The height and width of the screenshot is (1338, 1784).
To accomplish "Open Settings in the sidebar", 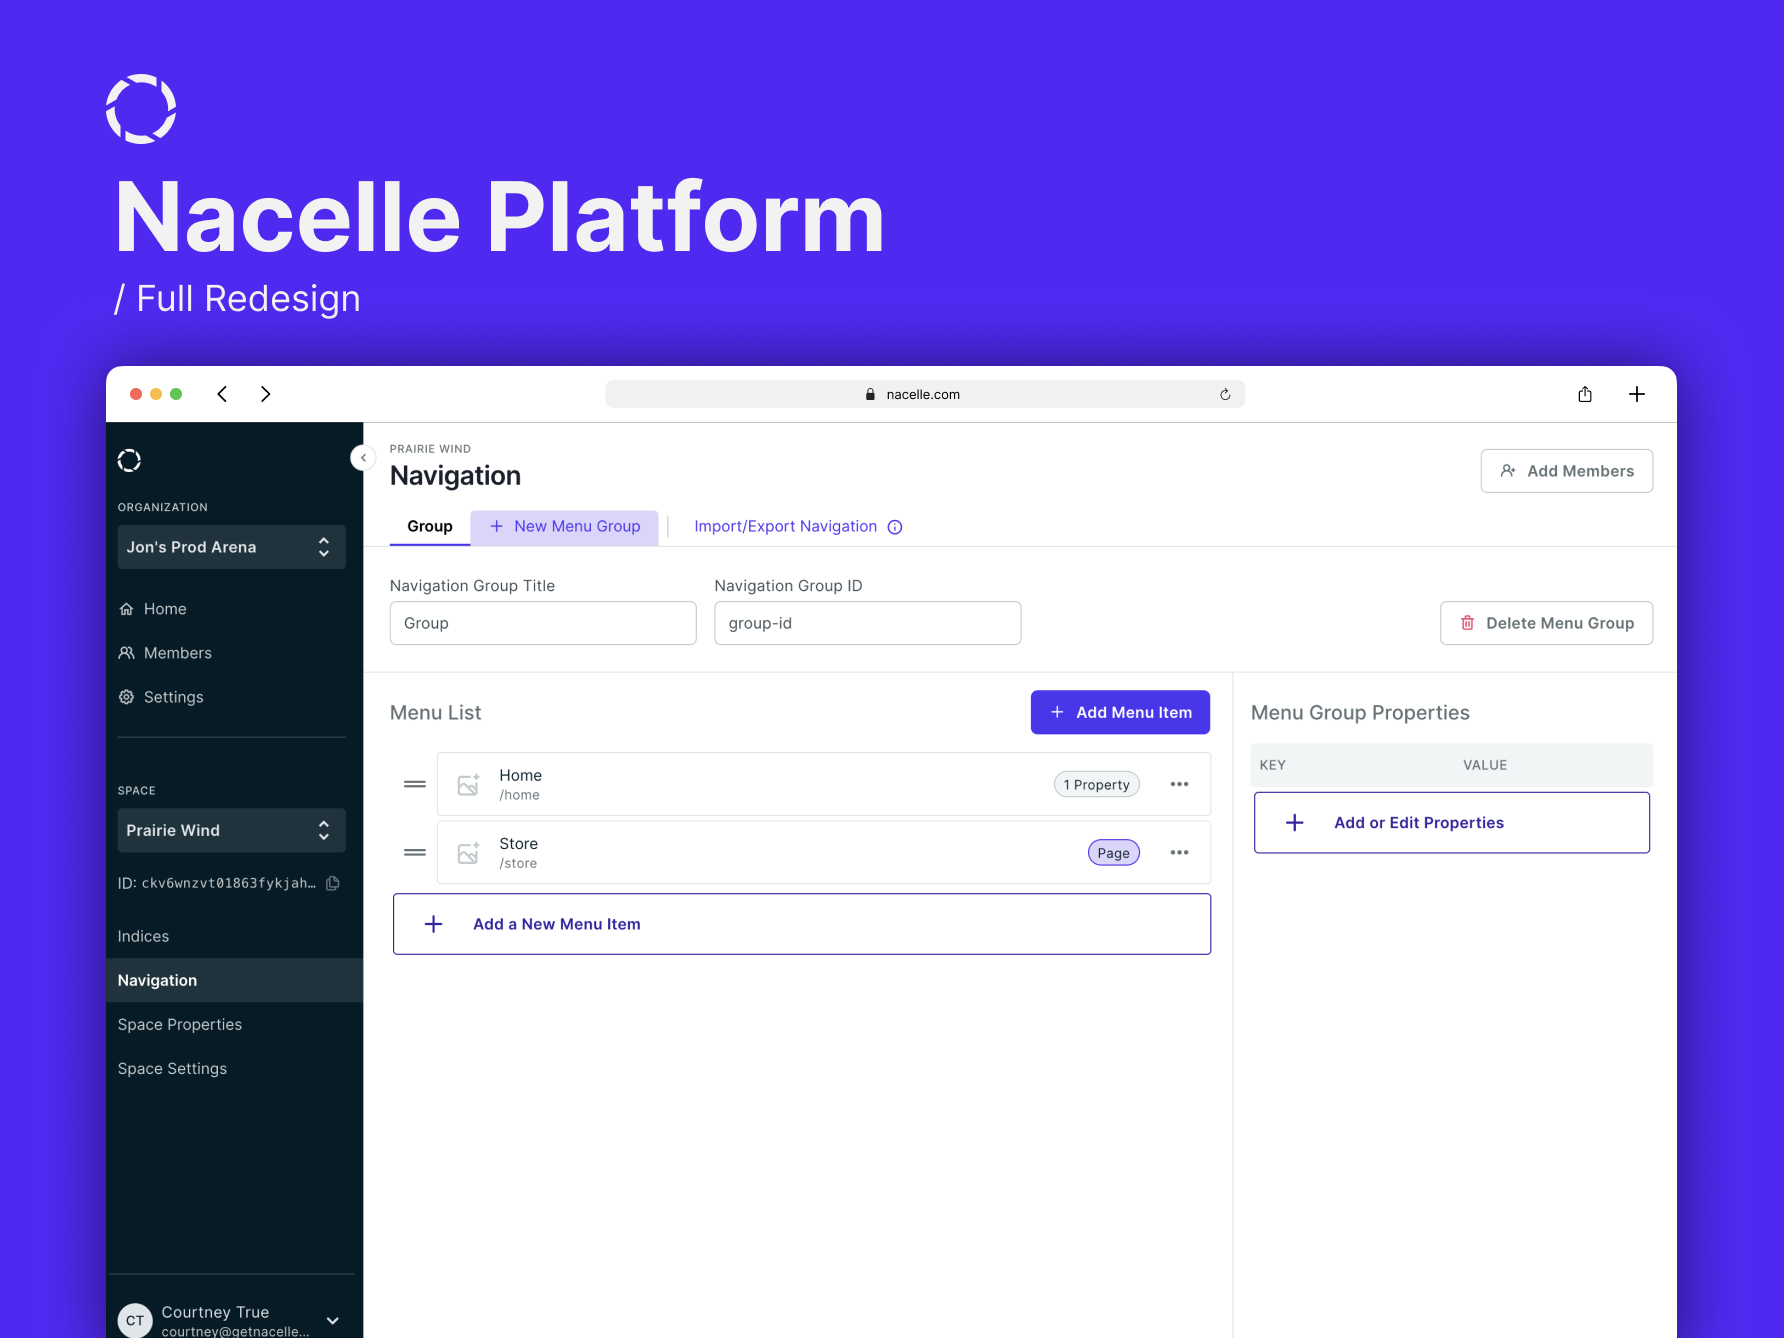I will [161, 697].
